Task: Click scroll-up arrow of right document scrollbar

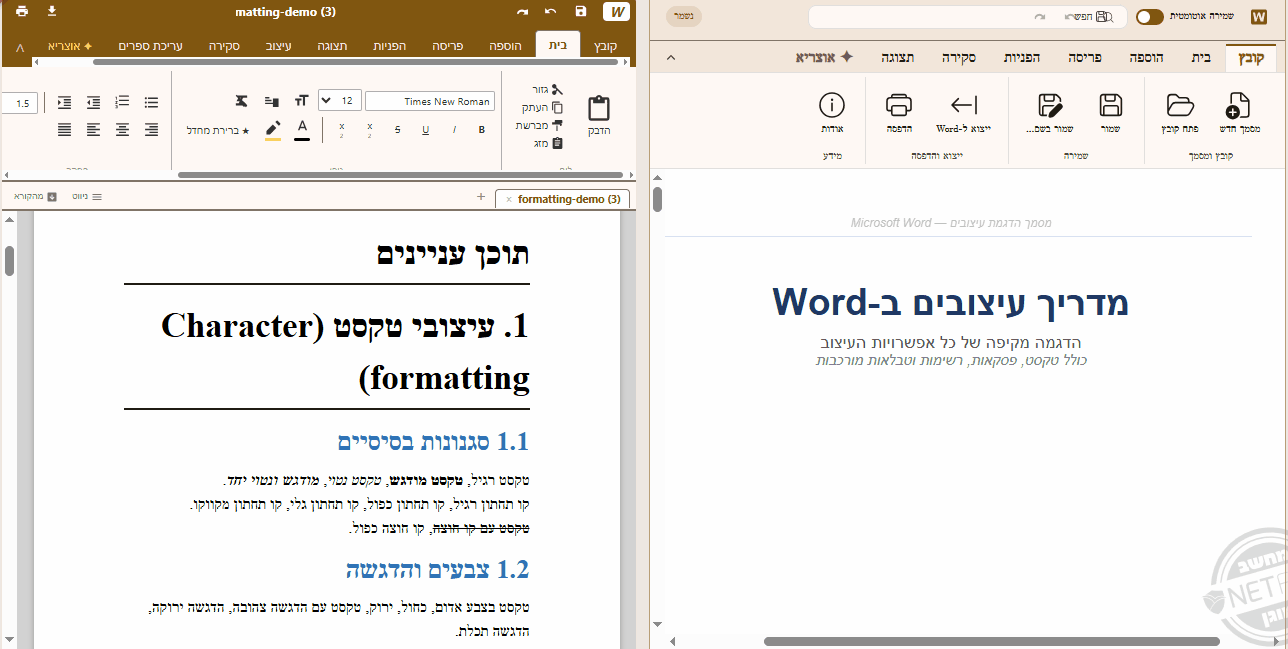Action: click(657, 177)
